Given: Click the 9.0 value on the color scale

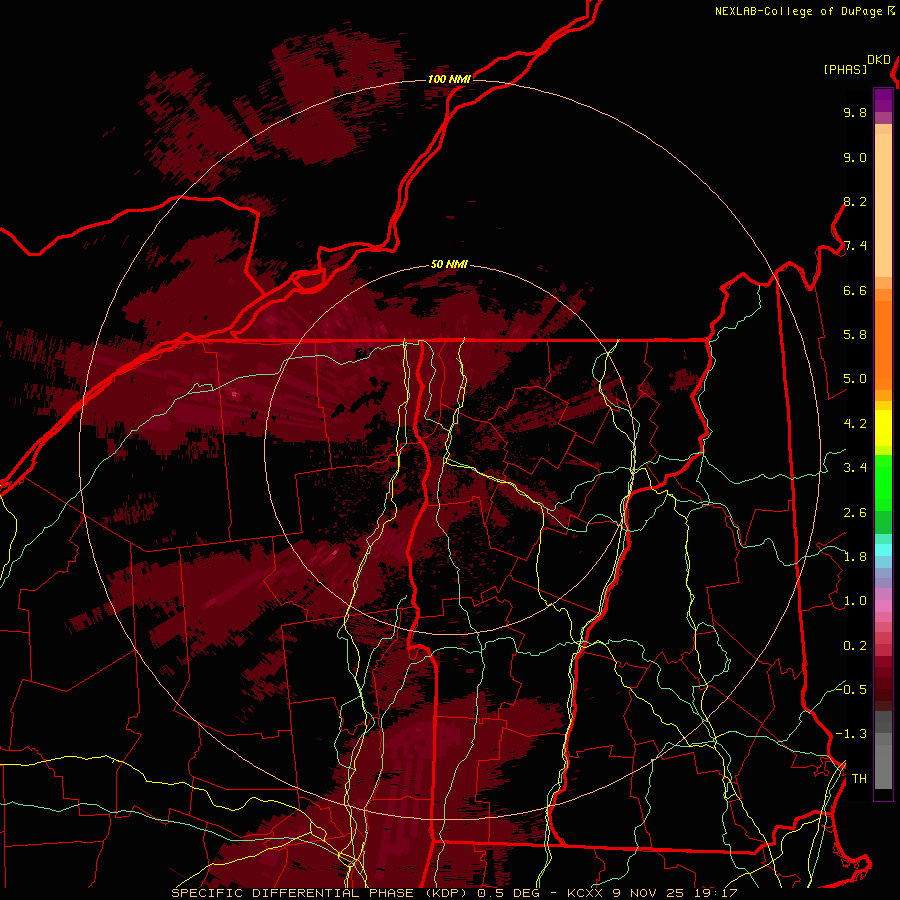Looking at the screenshot, I should (855, 157).
